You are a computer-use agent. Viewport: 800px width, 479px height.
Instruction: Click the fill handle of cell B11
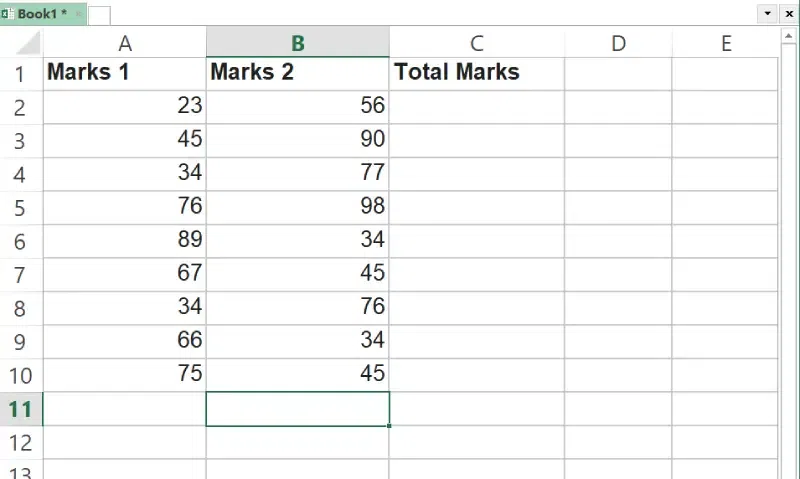[x=389, y=426]
